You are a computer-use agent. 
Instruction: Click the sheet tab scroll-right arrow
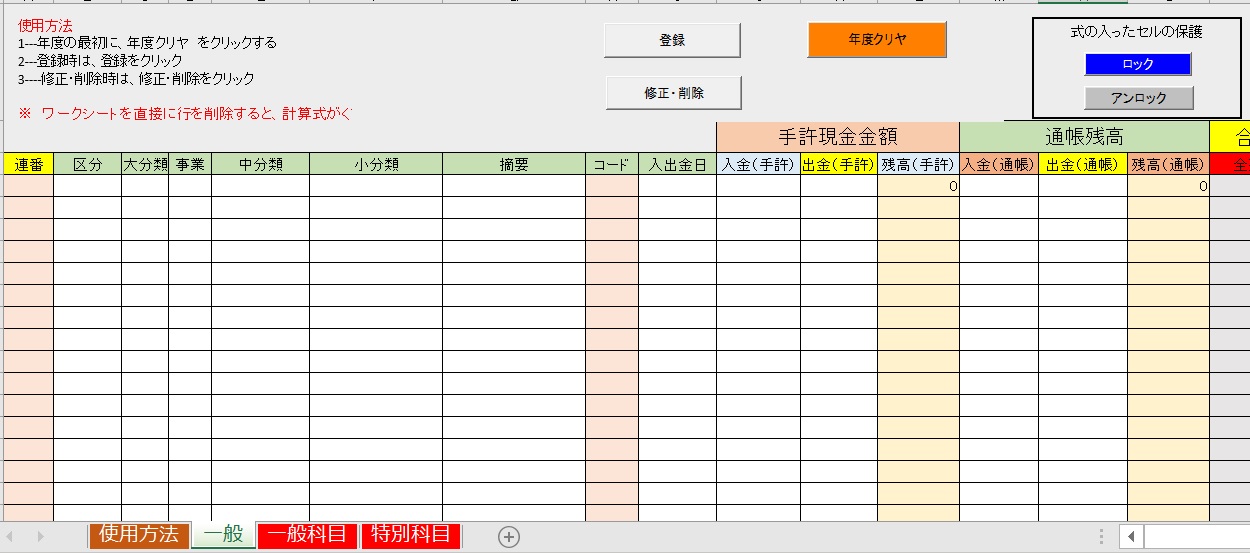pyautogui.click(x=40, y=537)
